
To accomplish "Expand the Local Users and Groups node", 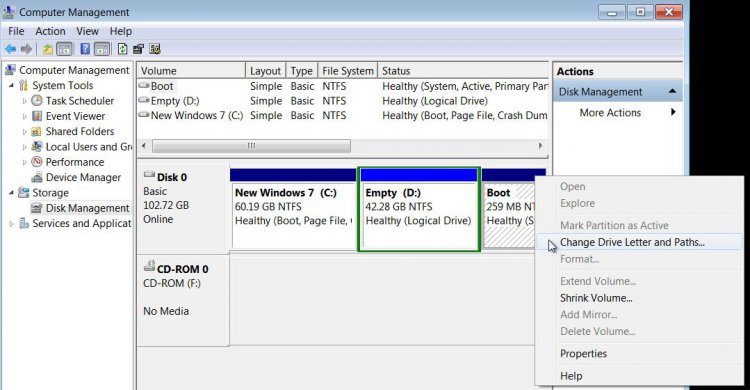I will click(24, 147).
